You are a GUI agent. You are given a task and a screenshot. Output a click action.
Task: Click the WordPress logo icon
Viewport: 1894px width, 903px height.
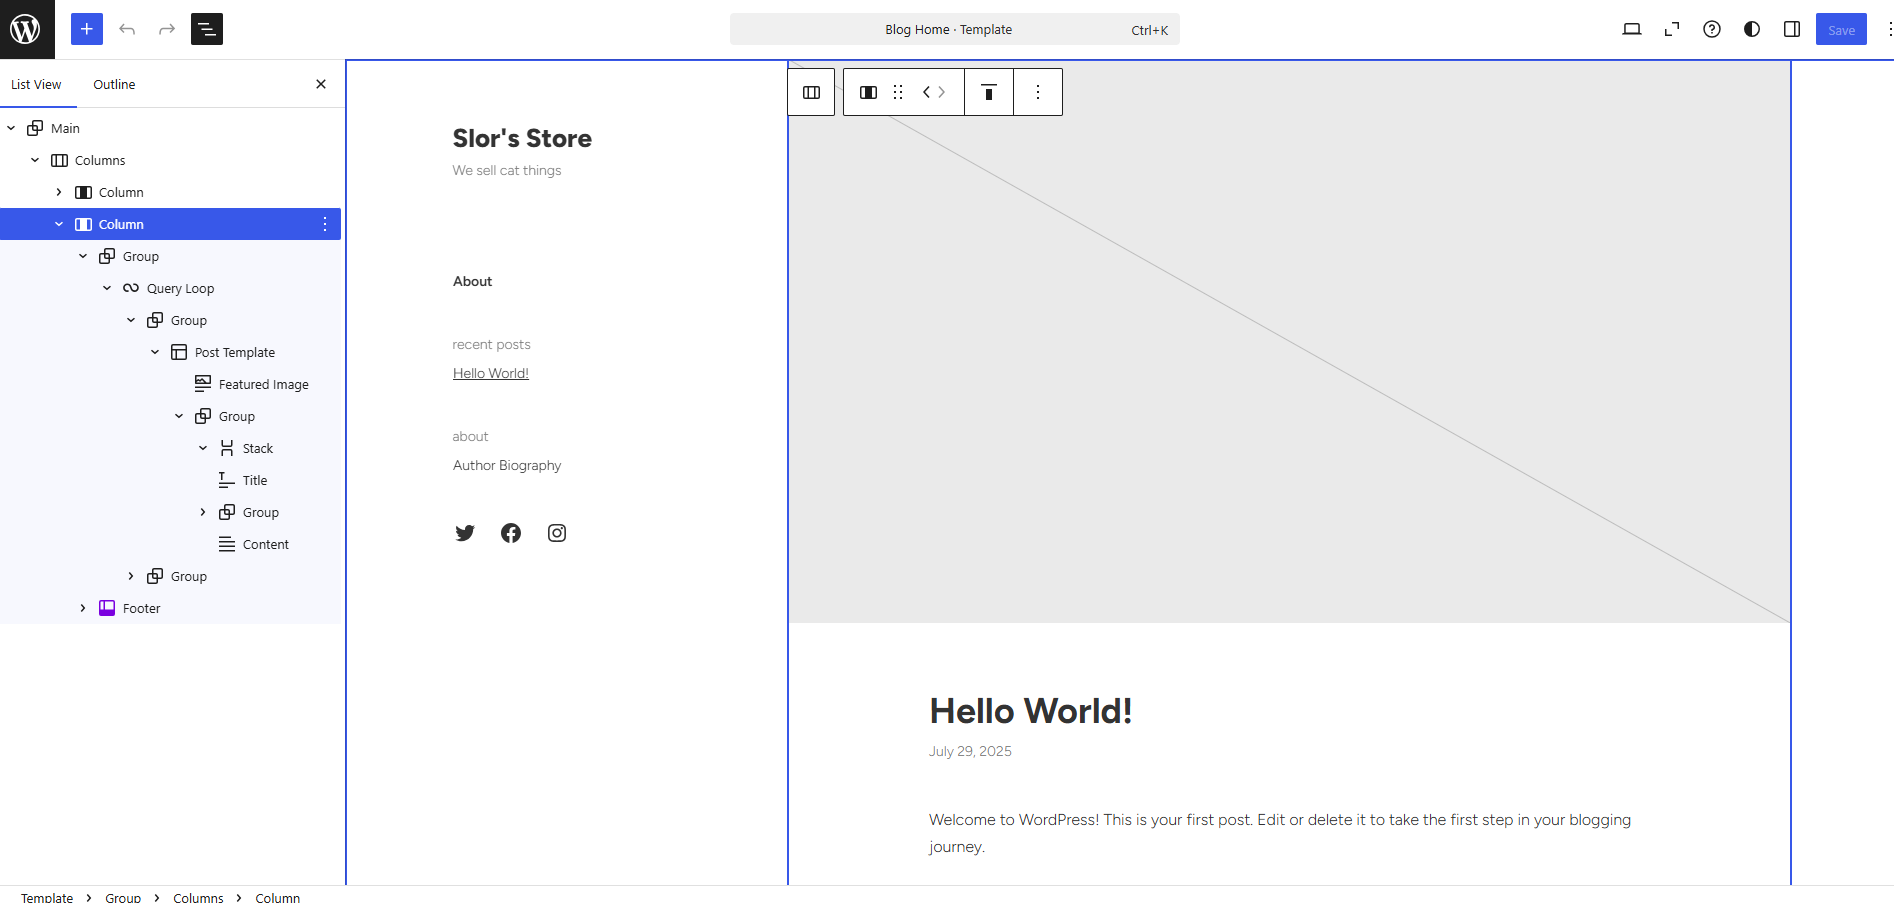coord(27,29)
